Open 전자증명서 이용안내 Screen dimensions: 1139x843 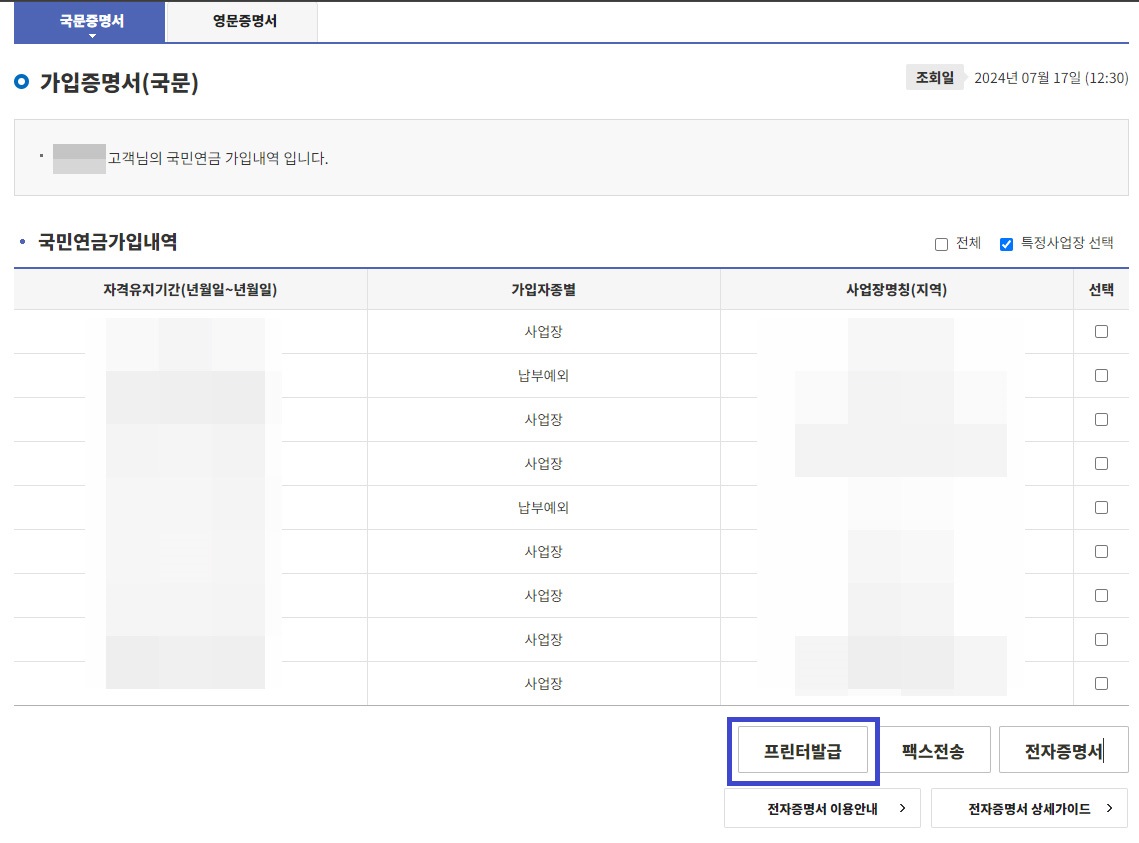[822, 808]
